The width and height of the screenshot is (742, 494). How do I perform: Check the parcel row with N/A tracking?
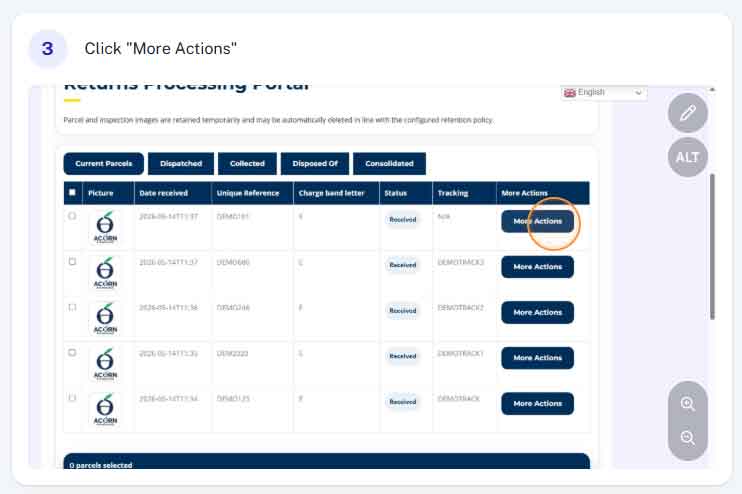pos(72,216)
